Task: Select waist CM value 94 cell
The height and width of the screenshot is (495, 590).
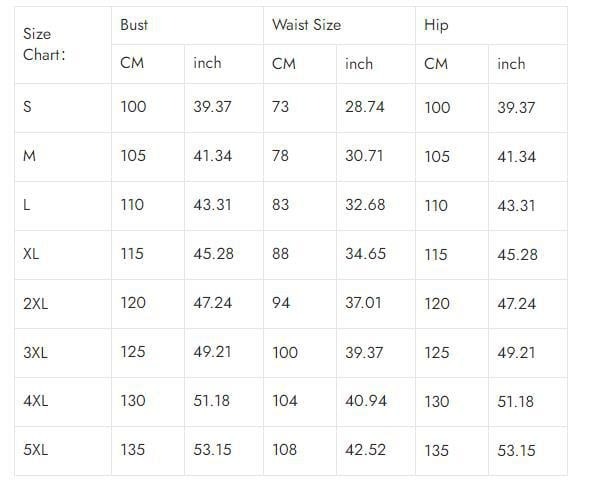Action: pyautogui.click(x=300, y=304)
